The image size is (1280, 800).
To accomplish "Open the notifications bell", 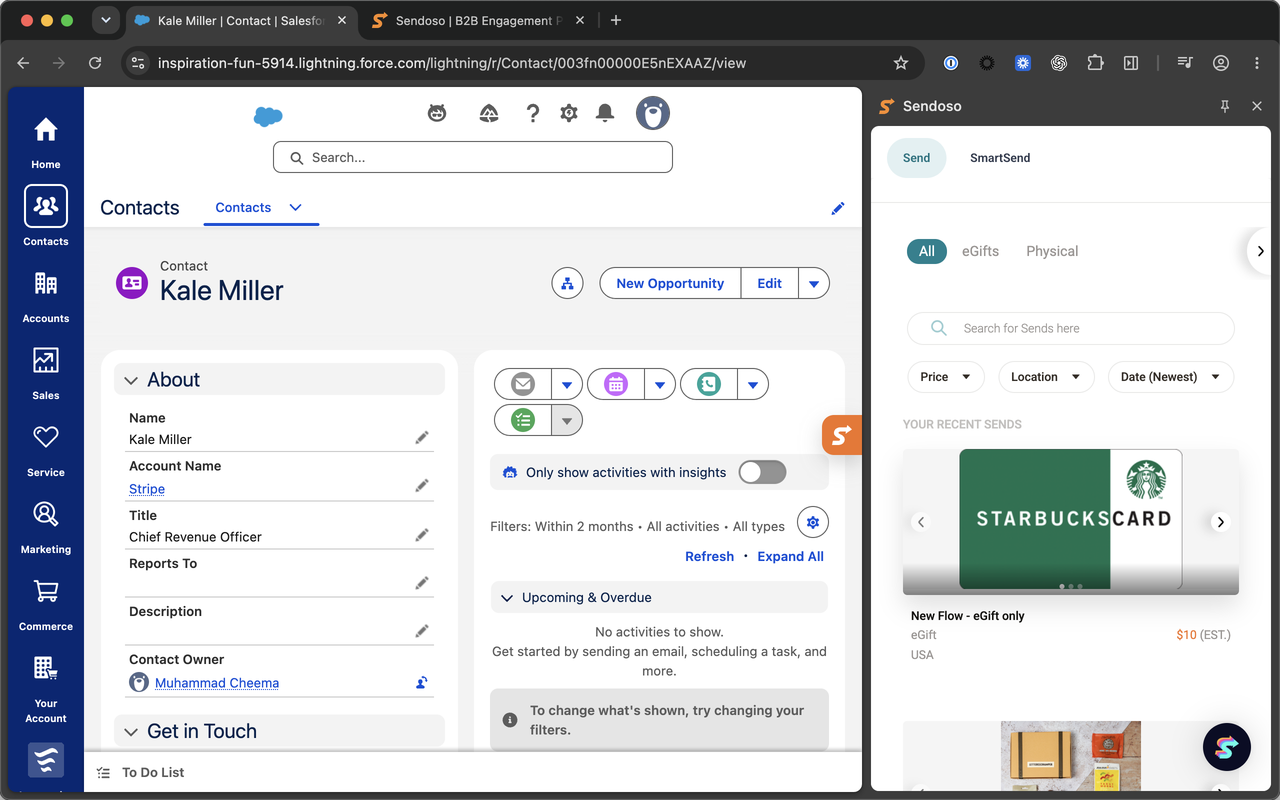I will tap(605, 114).
